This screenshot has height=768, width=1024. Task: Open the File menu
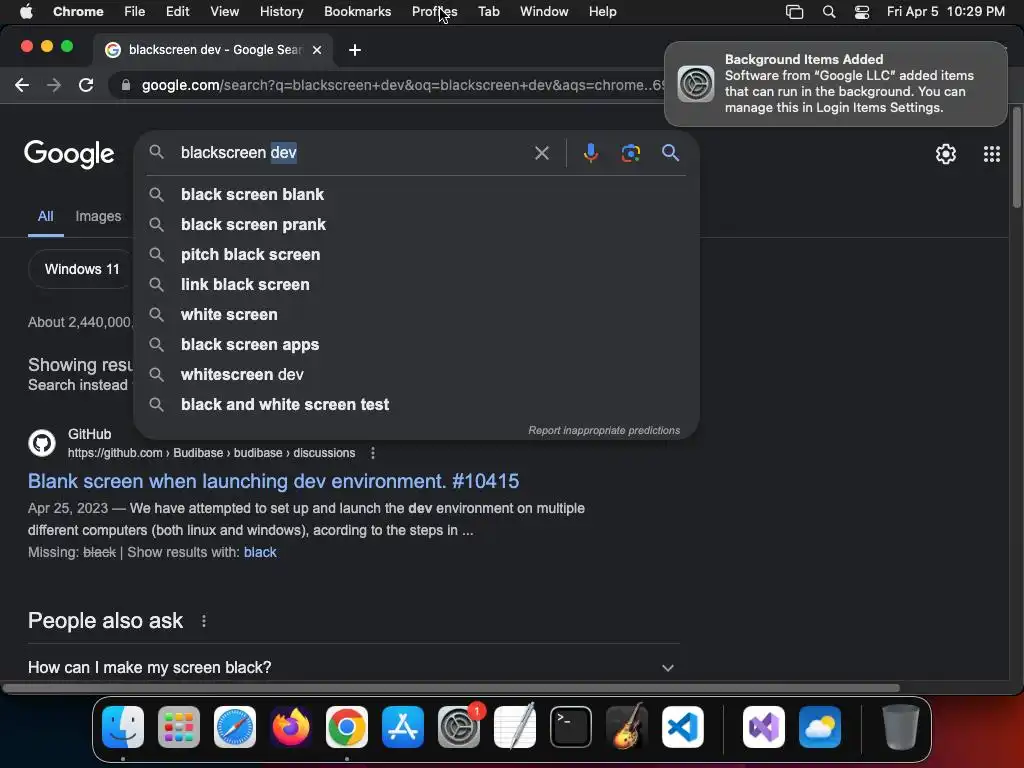(135, 12)
